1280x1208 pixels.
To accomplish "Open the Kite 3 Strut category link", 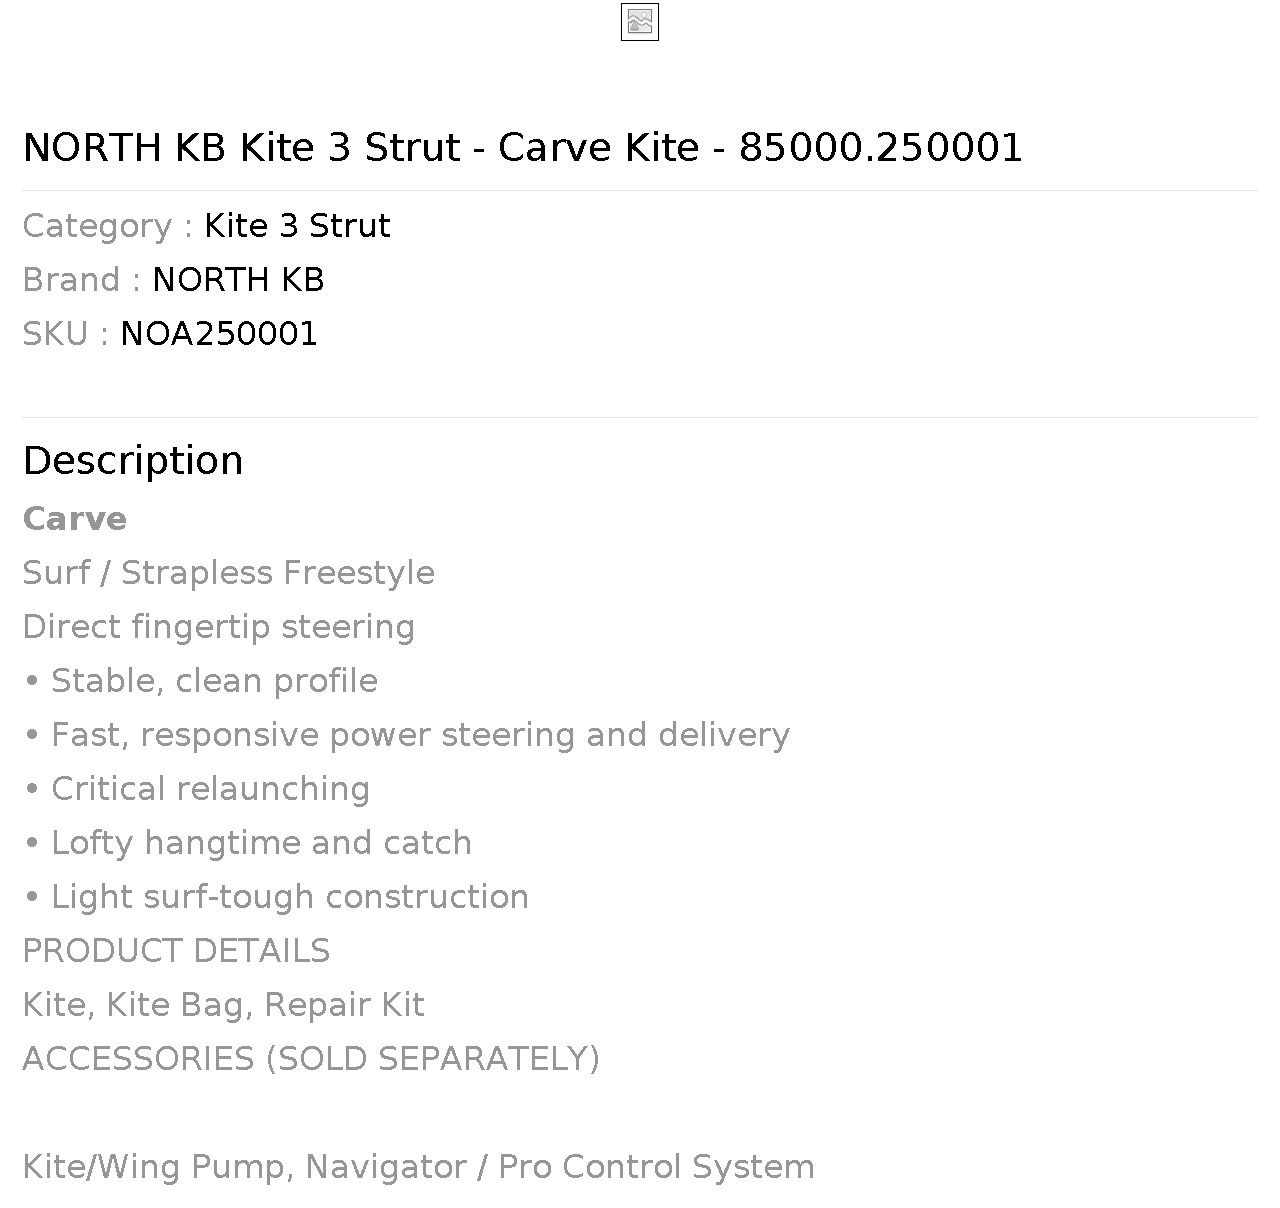I will pos(297,226).
